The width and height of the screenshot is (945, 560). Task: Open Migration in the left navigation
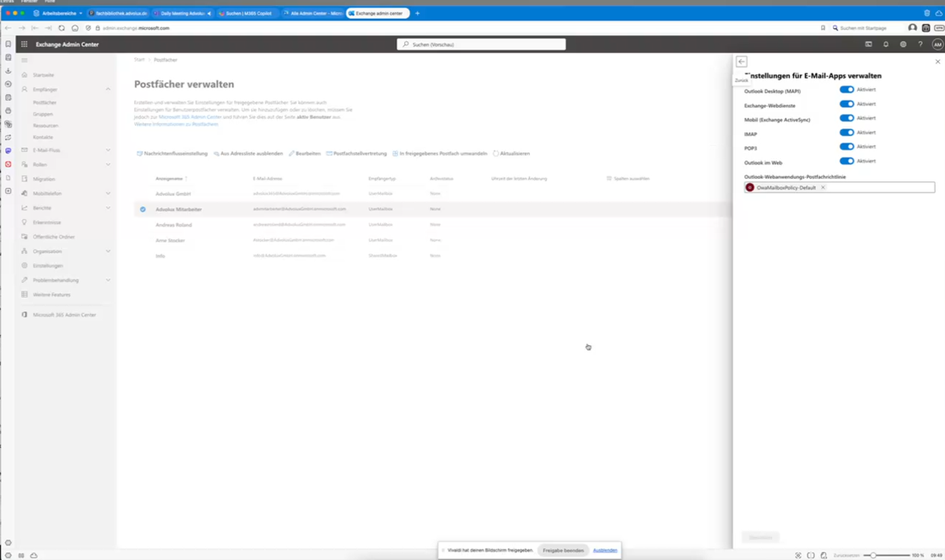coord(44,179)
